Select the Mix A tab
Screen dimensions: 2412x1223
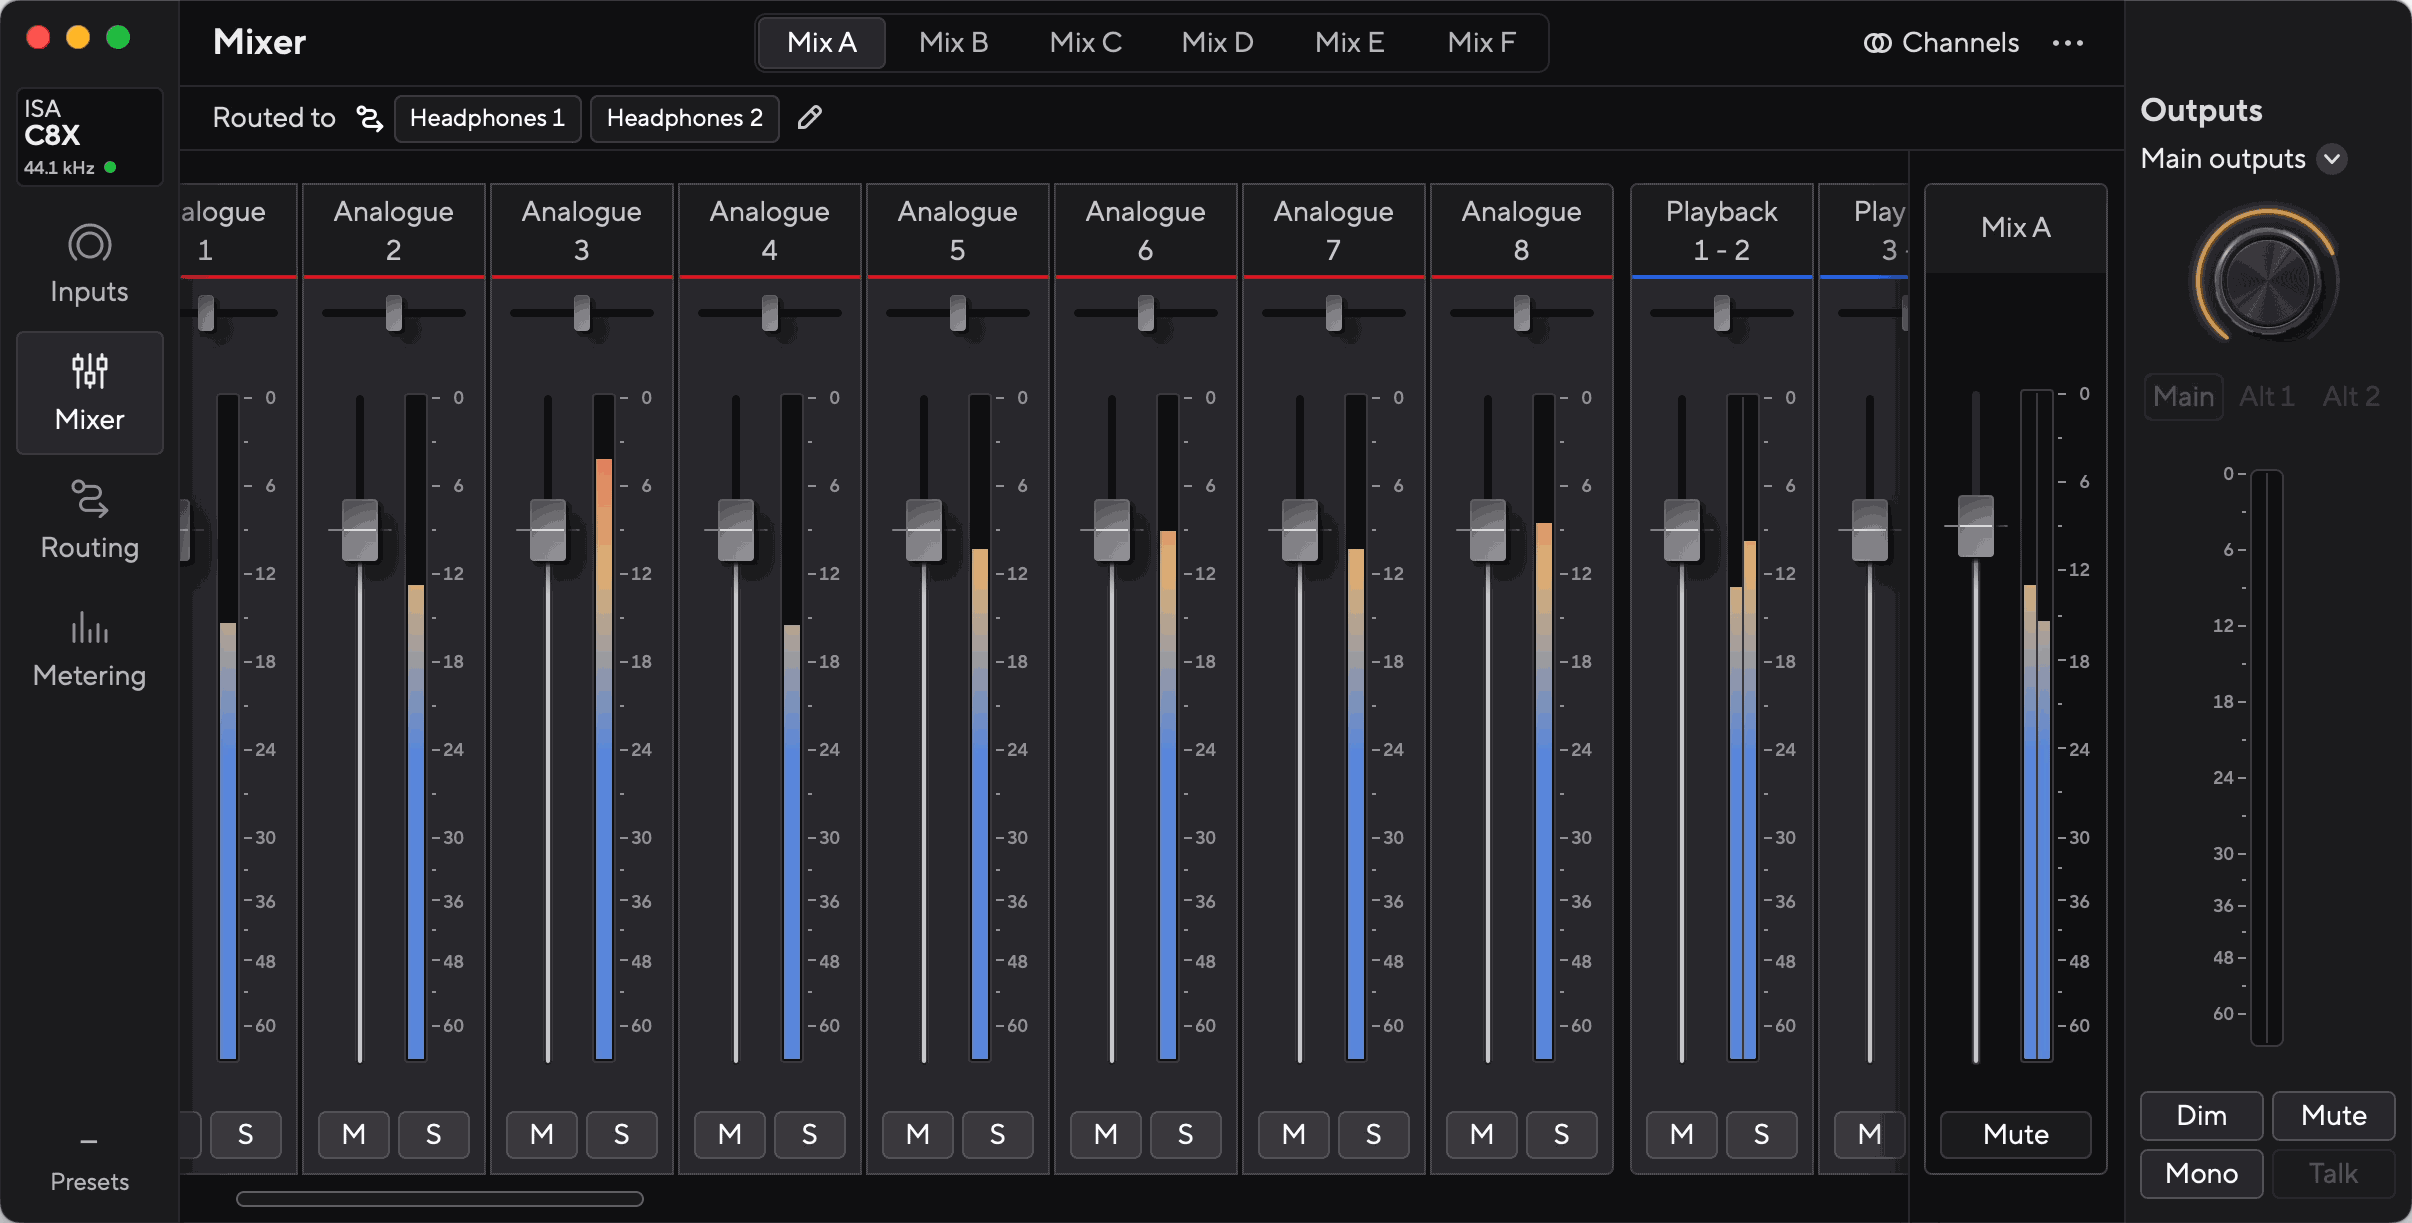pyautogui.click(x=822, y=43)
